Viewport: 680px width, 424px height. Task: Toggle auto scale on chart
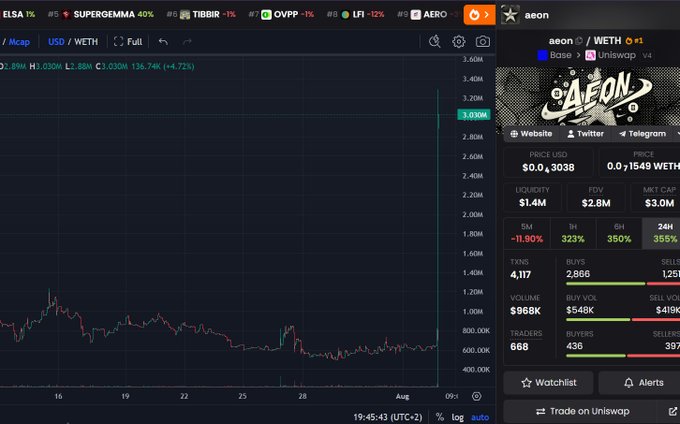pos(480,417)
